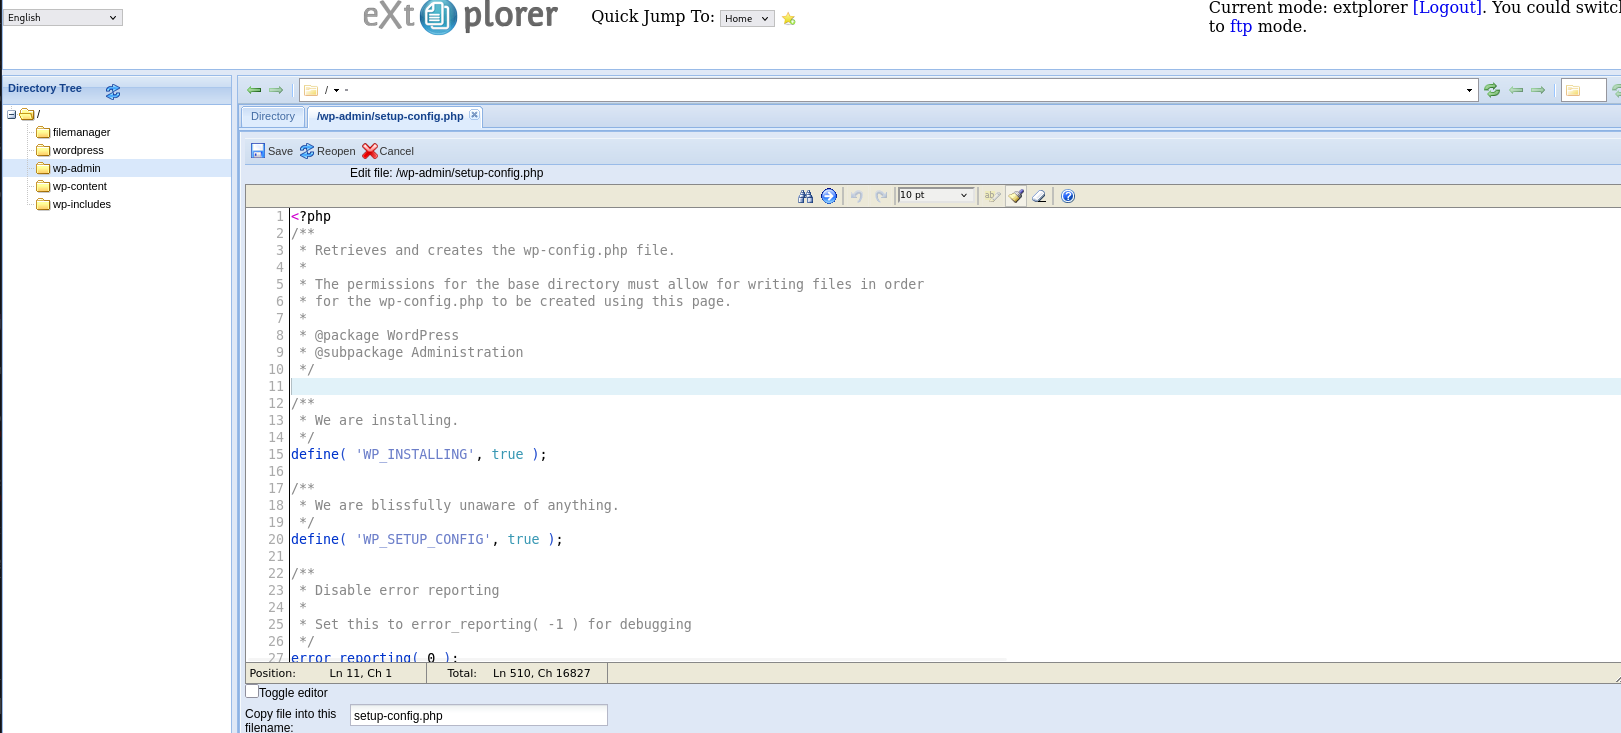Open the 10 pt font size dropdown
The image size is (1621, 733).
tap(935, 195)
